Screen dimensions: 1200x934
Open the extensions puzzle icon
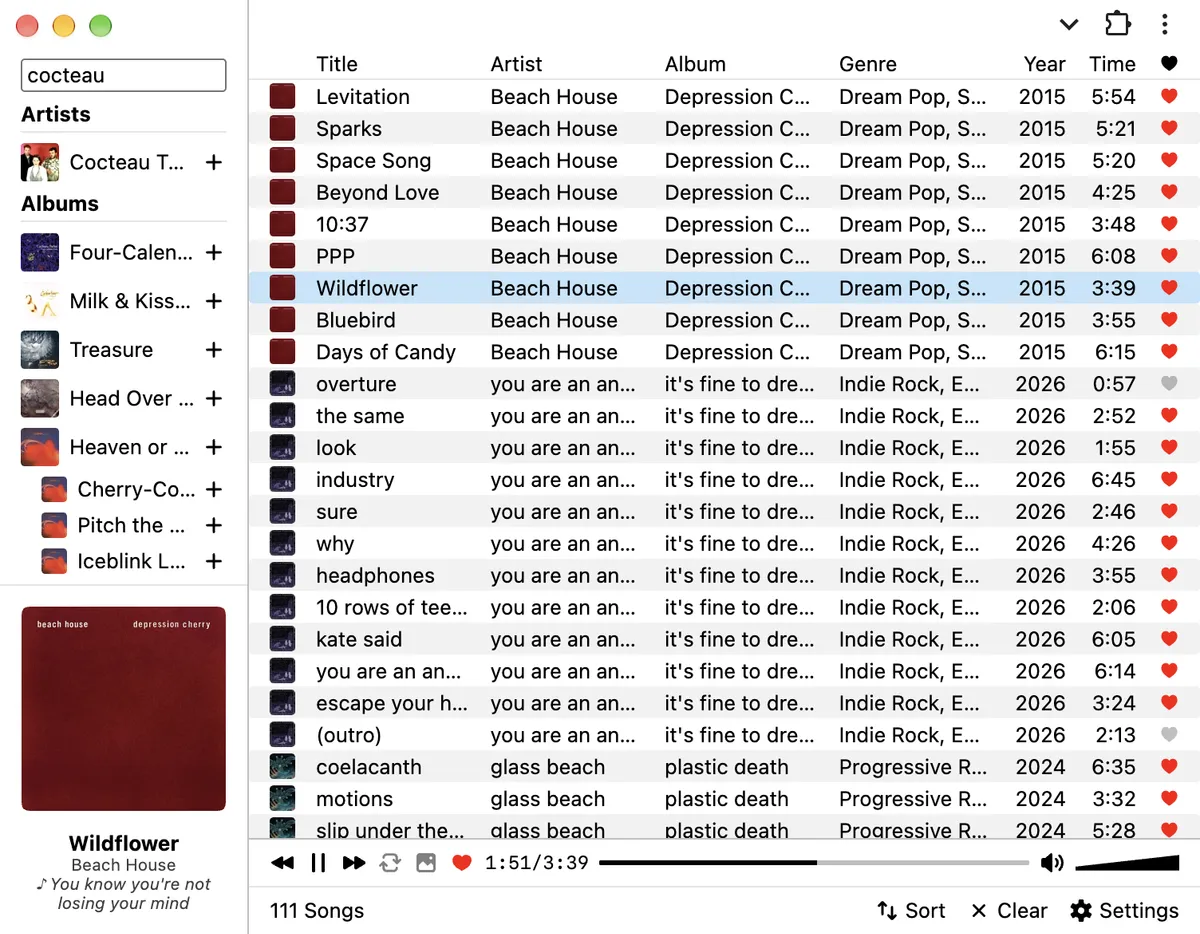1117,24
